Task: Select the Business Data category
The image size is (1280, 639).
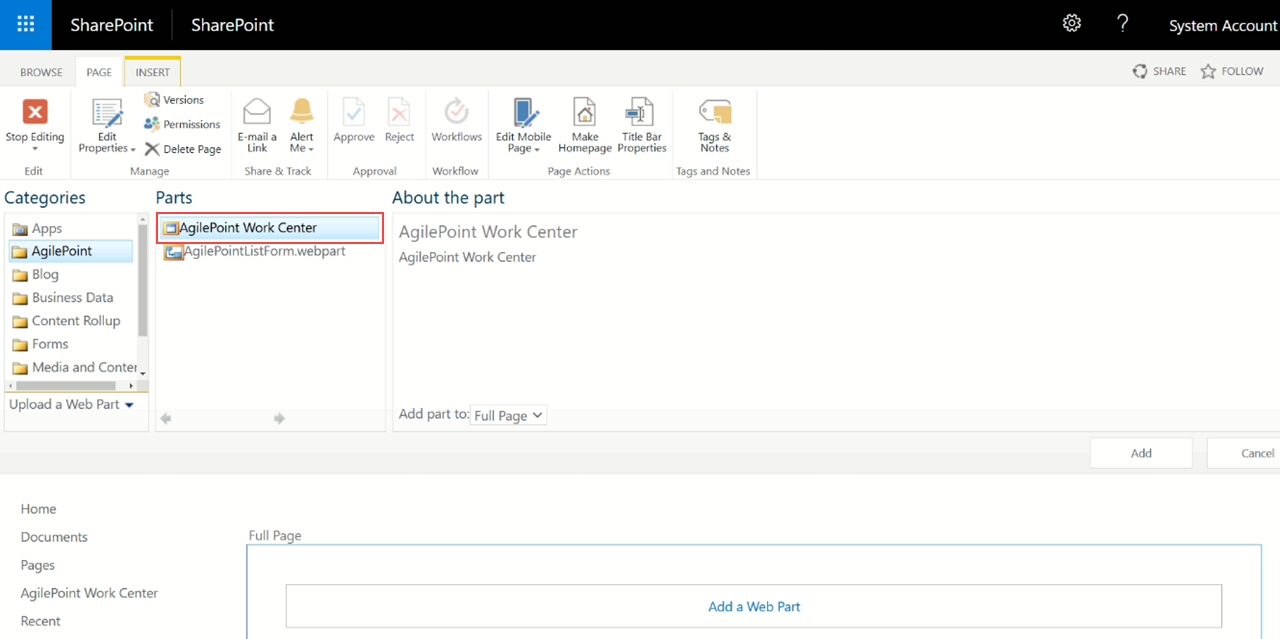Action: pyautogui.click(x=62, y=298)
